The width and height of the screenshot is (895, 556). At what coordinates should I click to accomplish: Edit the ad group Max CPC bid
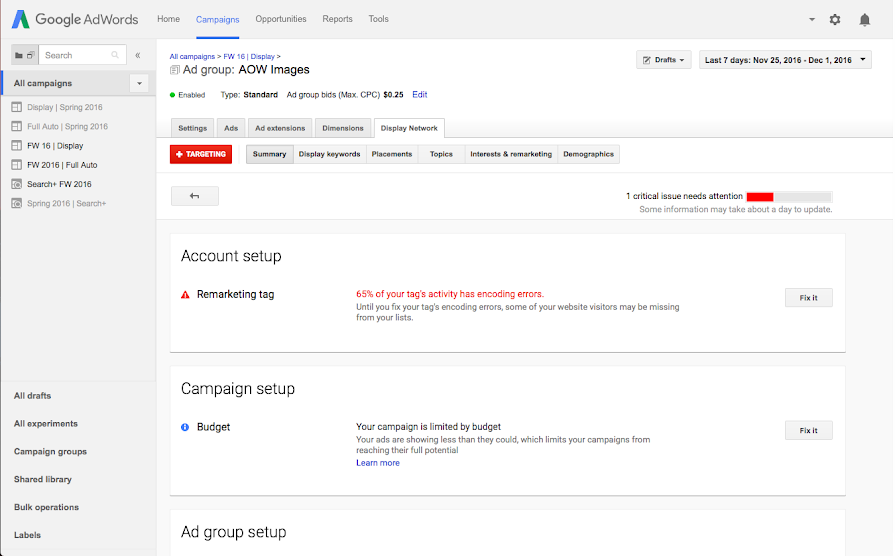click(x=420, y=95)
